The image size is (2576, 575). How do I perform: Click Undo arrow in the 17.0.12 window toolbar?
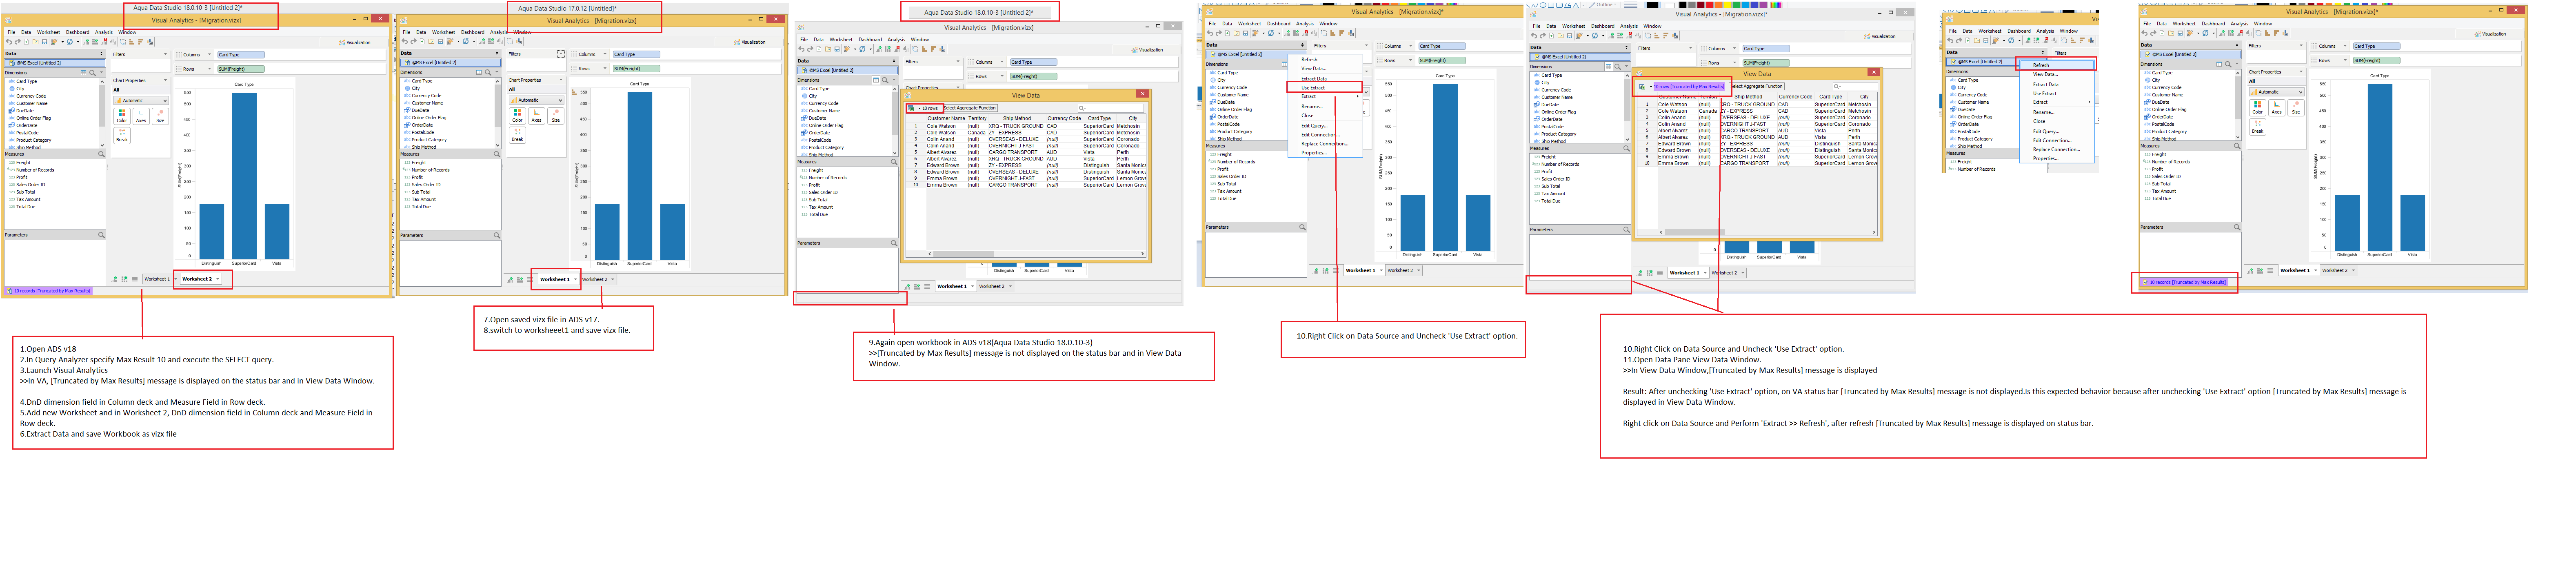(405, 42)
